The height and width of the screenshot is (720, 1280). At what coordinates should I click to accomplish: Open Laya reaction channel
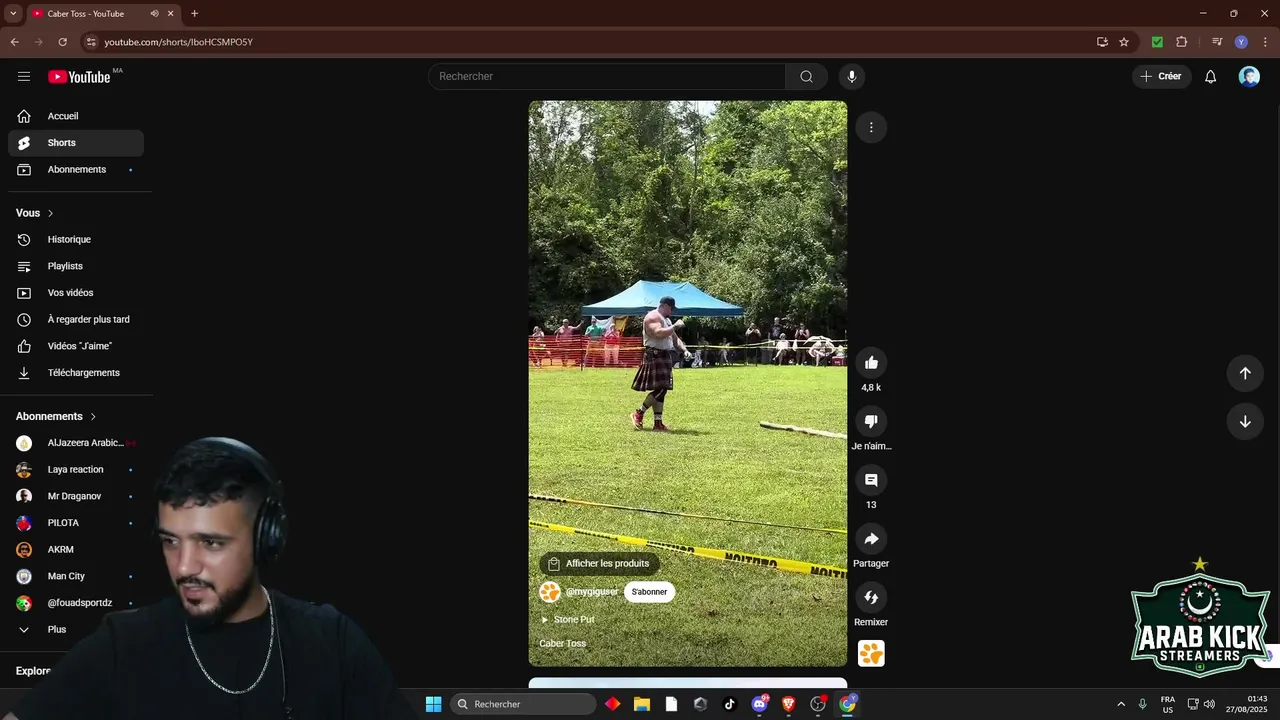pyautogui.click(x=76, y=470)
